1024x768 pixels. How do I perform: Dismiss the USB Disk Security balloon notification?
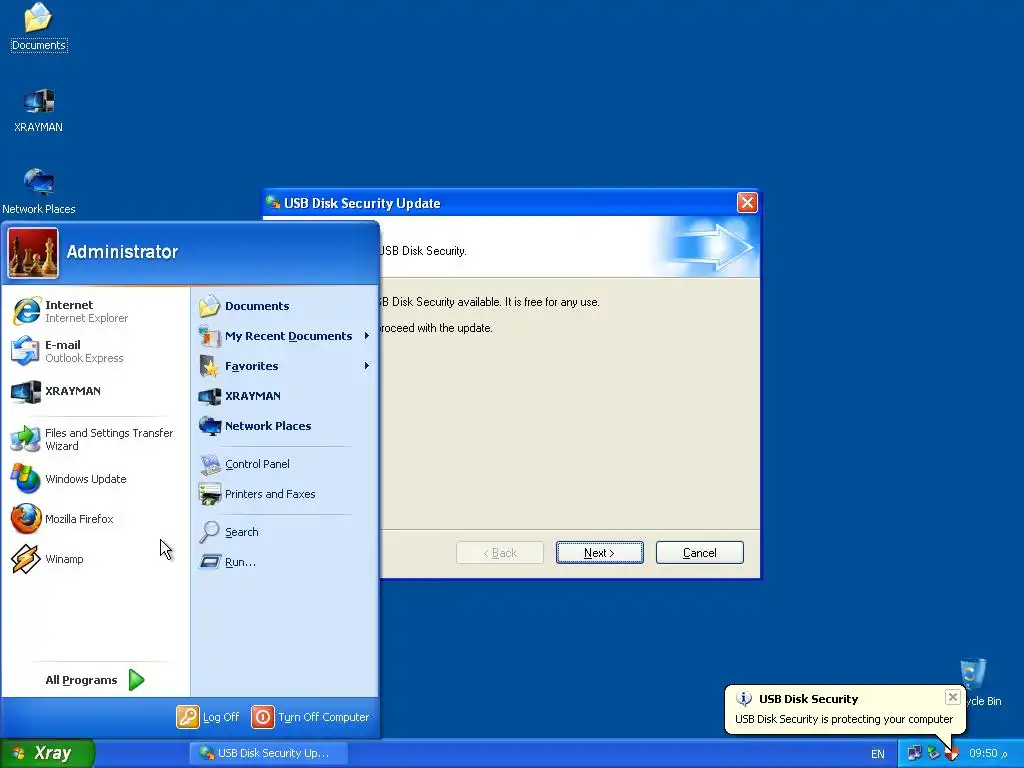953,697
